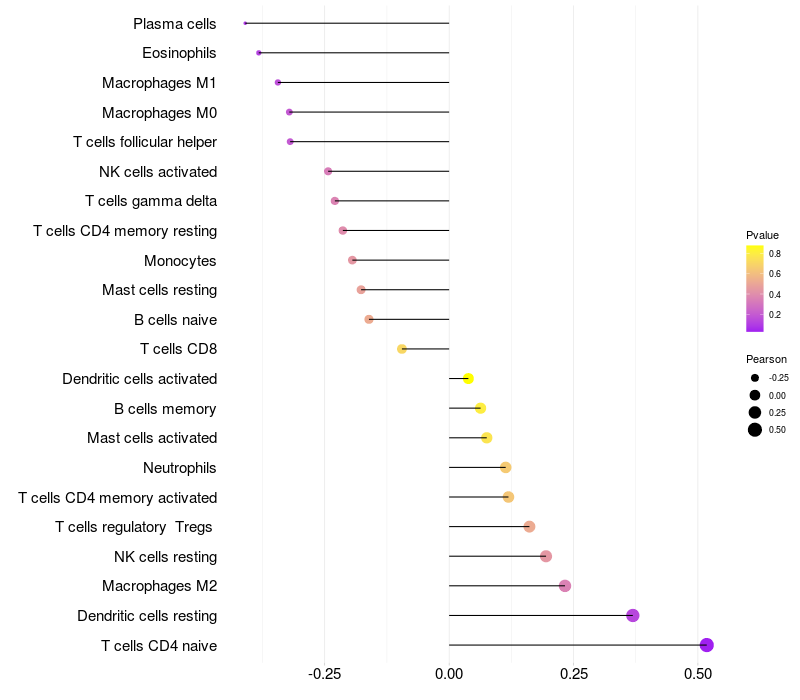Viewport: 800px width, 700px height.
Task: Select the Macrophages M2 data point
Action: 565,586
